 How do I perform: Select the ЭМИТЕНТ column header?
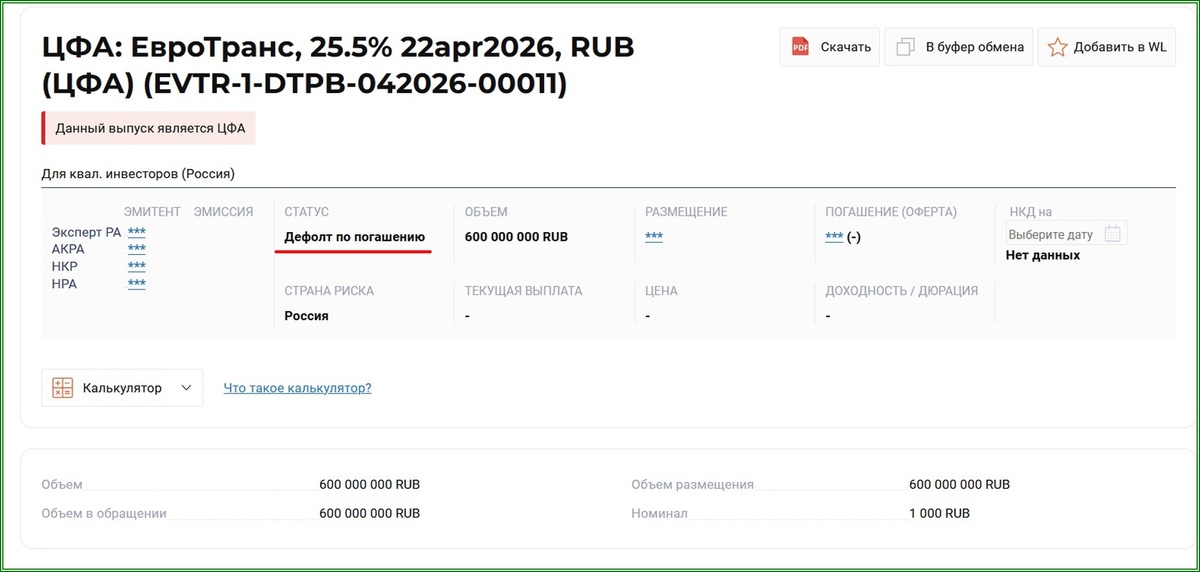click(152, 212)
